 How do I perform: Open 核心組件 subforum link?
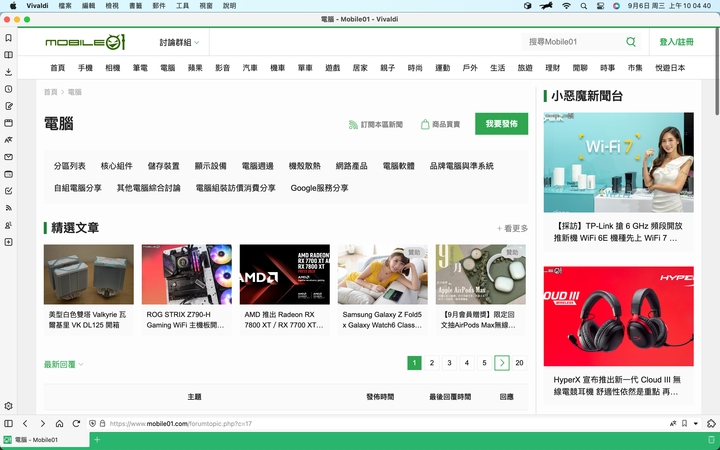tap(117, 166)
